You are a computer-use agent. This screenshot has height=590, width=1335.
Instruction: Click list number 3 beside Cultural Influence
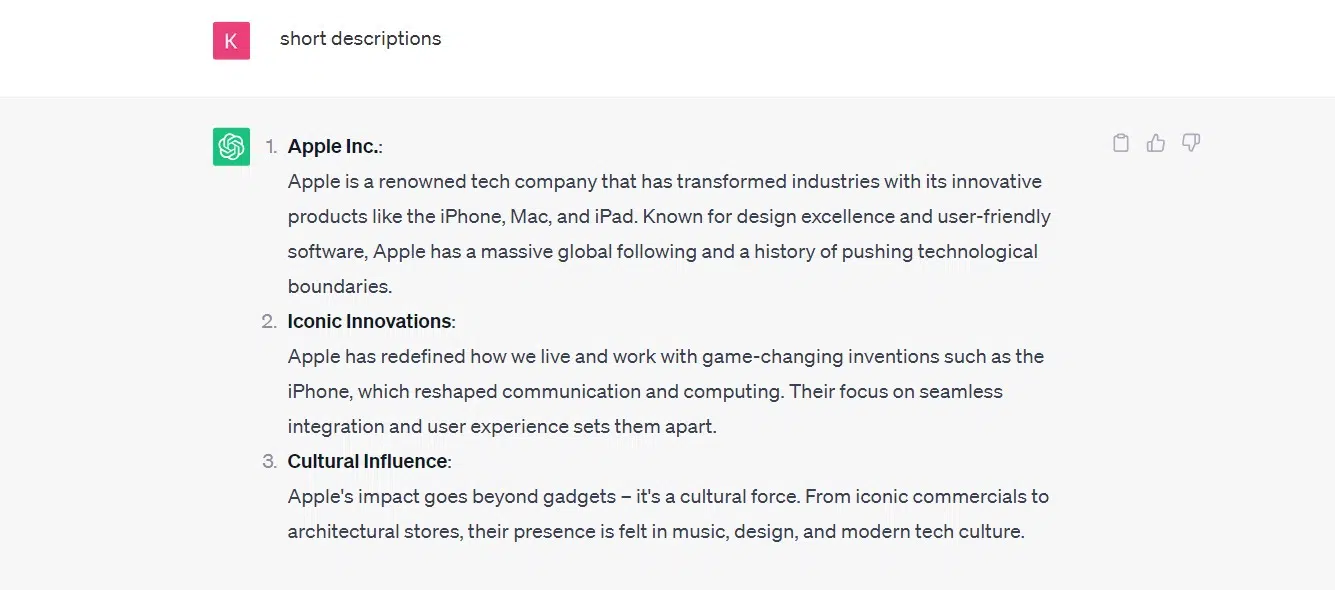click(x=269, y=461)
